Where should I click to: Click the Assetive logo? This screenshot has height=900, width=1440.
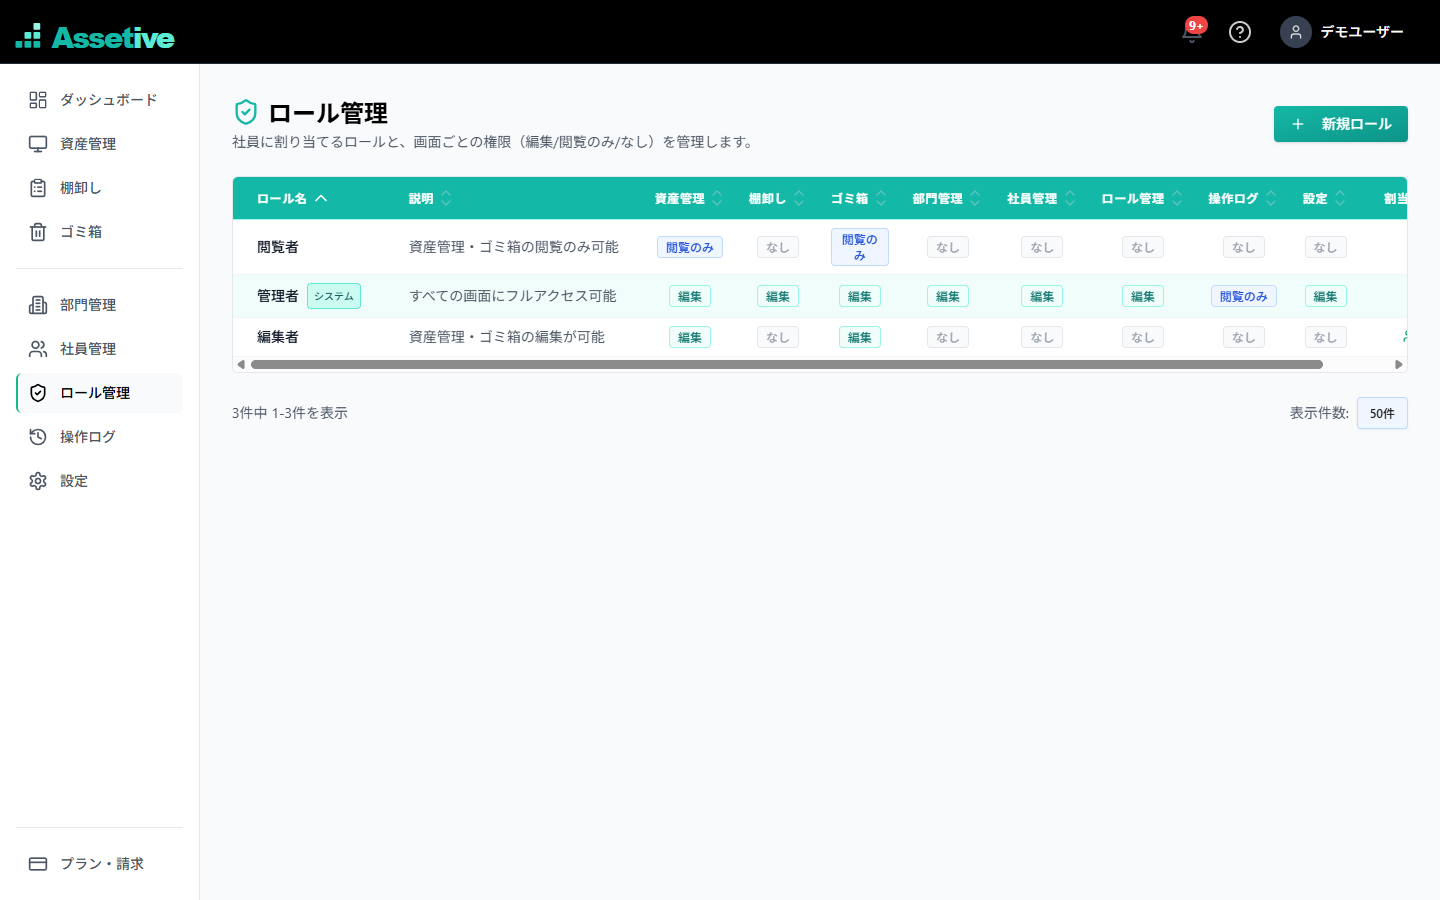coord(95,37)
